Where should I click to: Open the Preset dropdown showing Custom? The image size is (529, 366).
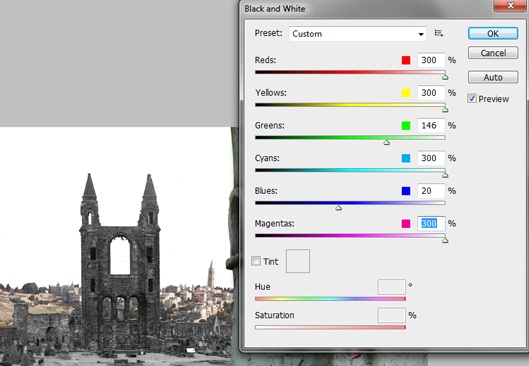pyautogui.click(x=358, y=34)
